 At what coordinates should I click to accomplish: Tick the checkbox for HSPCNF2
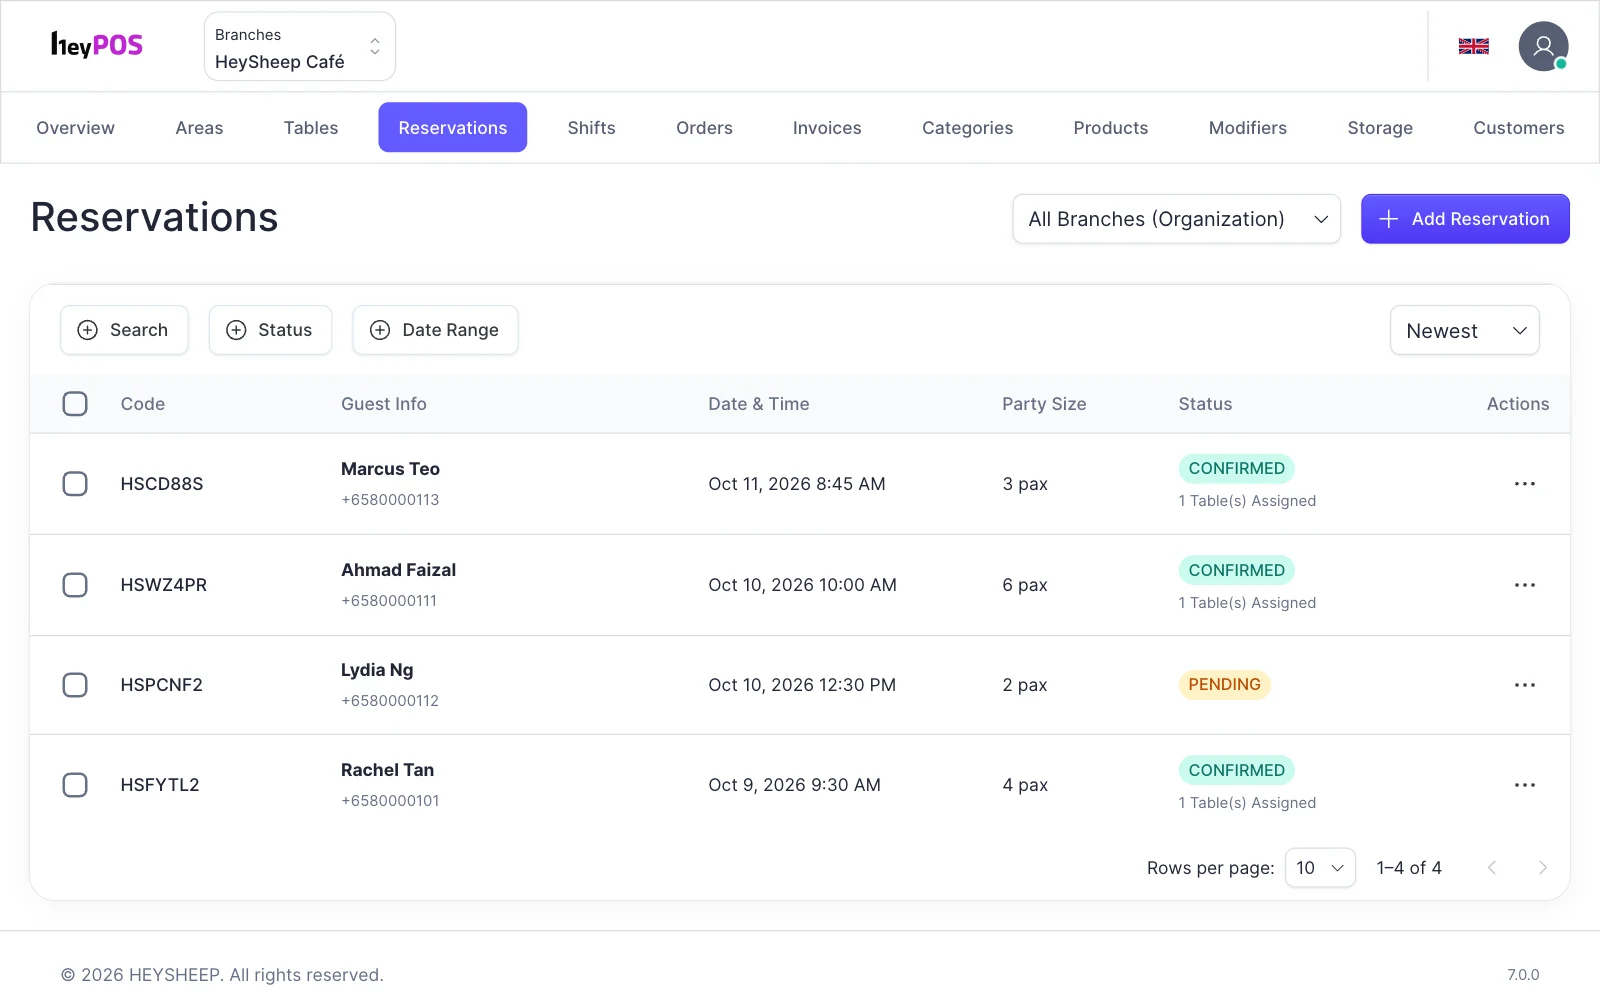point(75,685)
